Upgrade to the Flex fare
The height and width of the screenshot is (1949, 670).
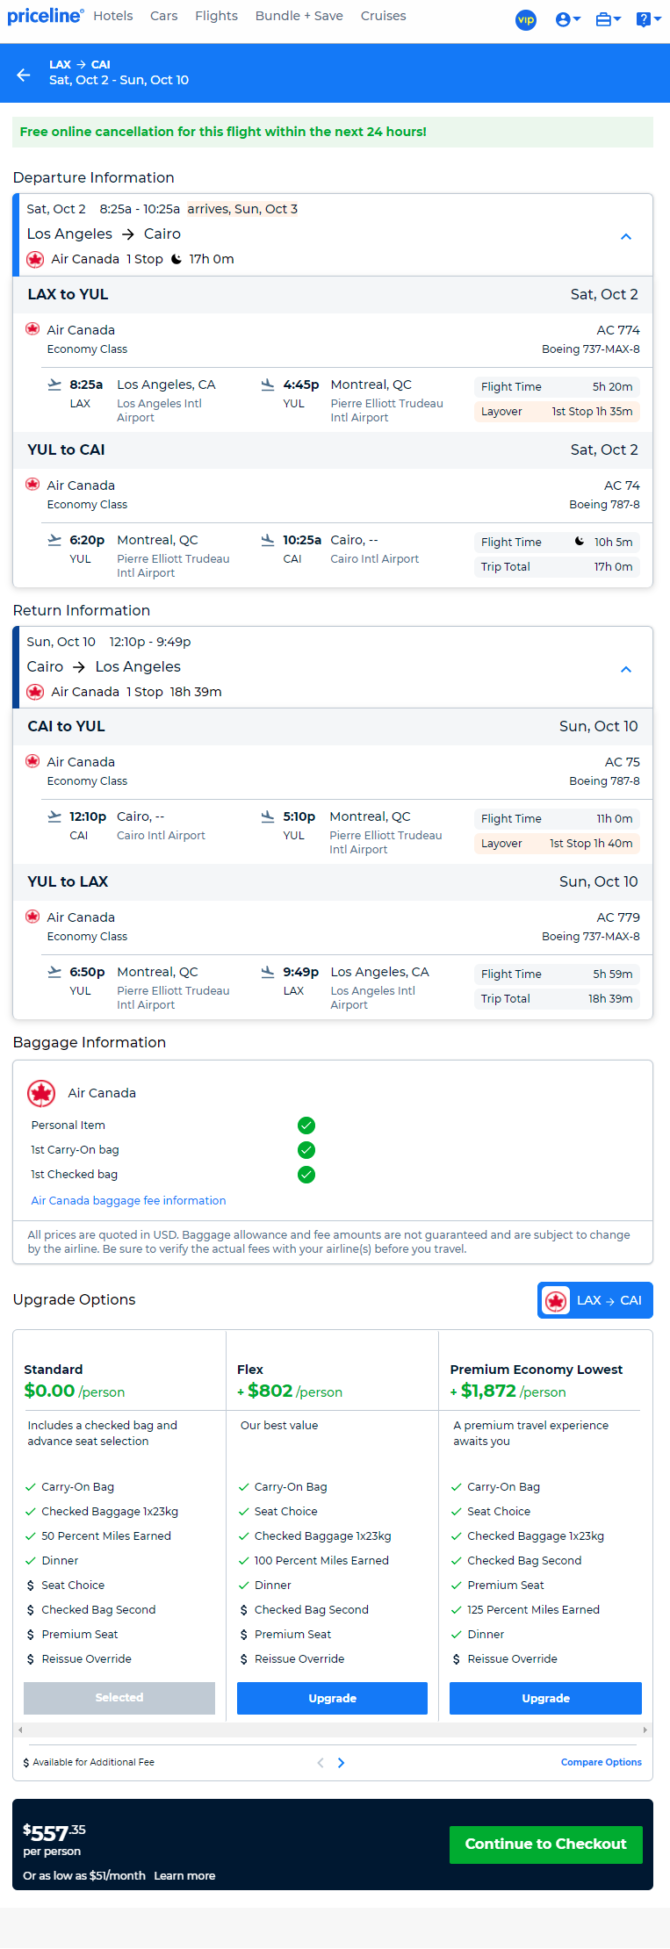coord(332,1698)
